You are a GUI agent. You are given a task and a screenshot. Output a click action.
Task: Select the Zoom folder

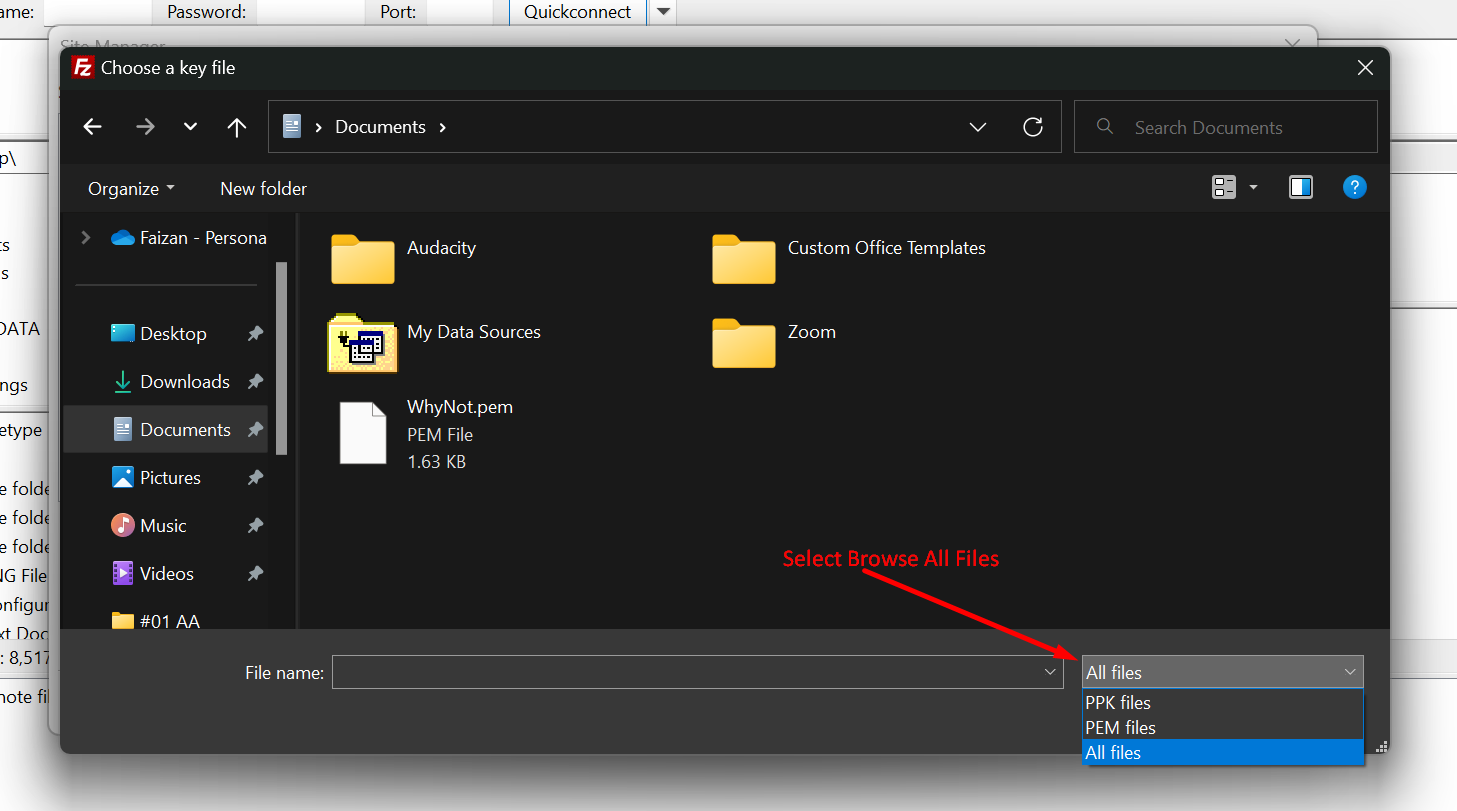click(774, 342)
